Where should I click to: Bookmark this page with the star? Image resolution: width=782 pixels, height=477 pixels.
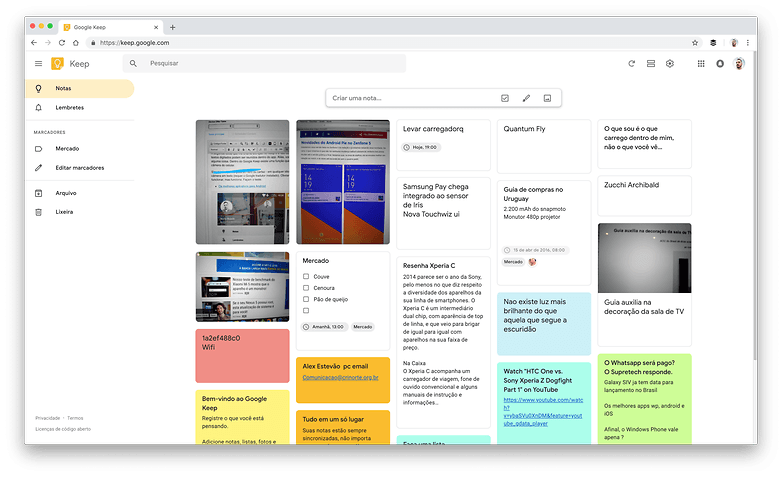tap(695, 43)
